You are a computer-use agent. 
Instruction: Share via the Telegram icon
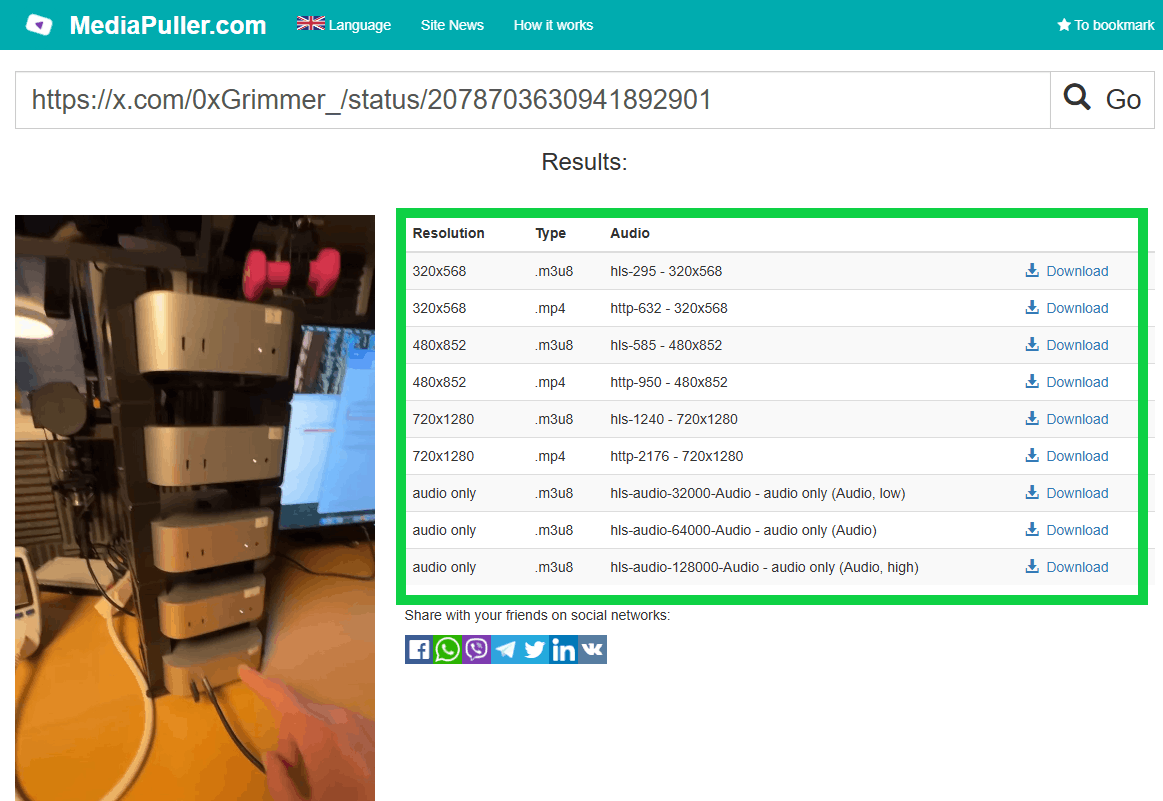506,650
